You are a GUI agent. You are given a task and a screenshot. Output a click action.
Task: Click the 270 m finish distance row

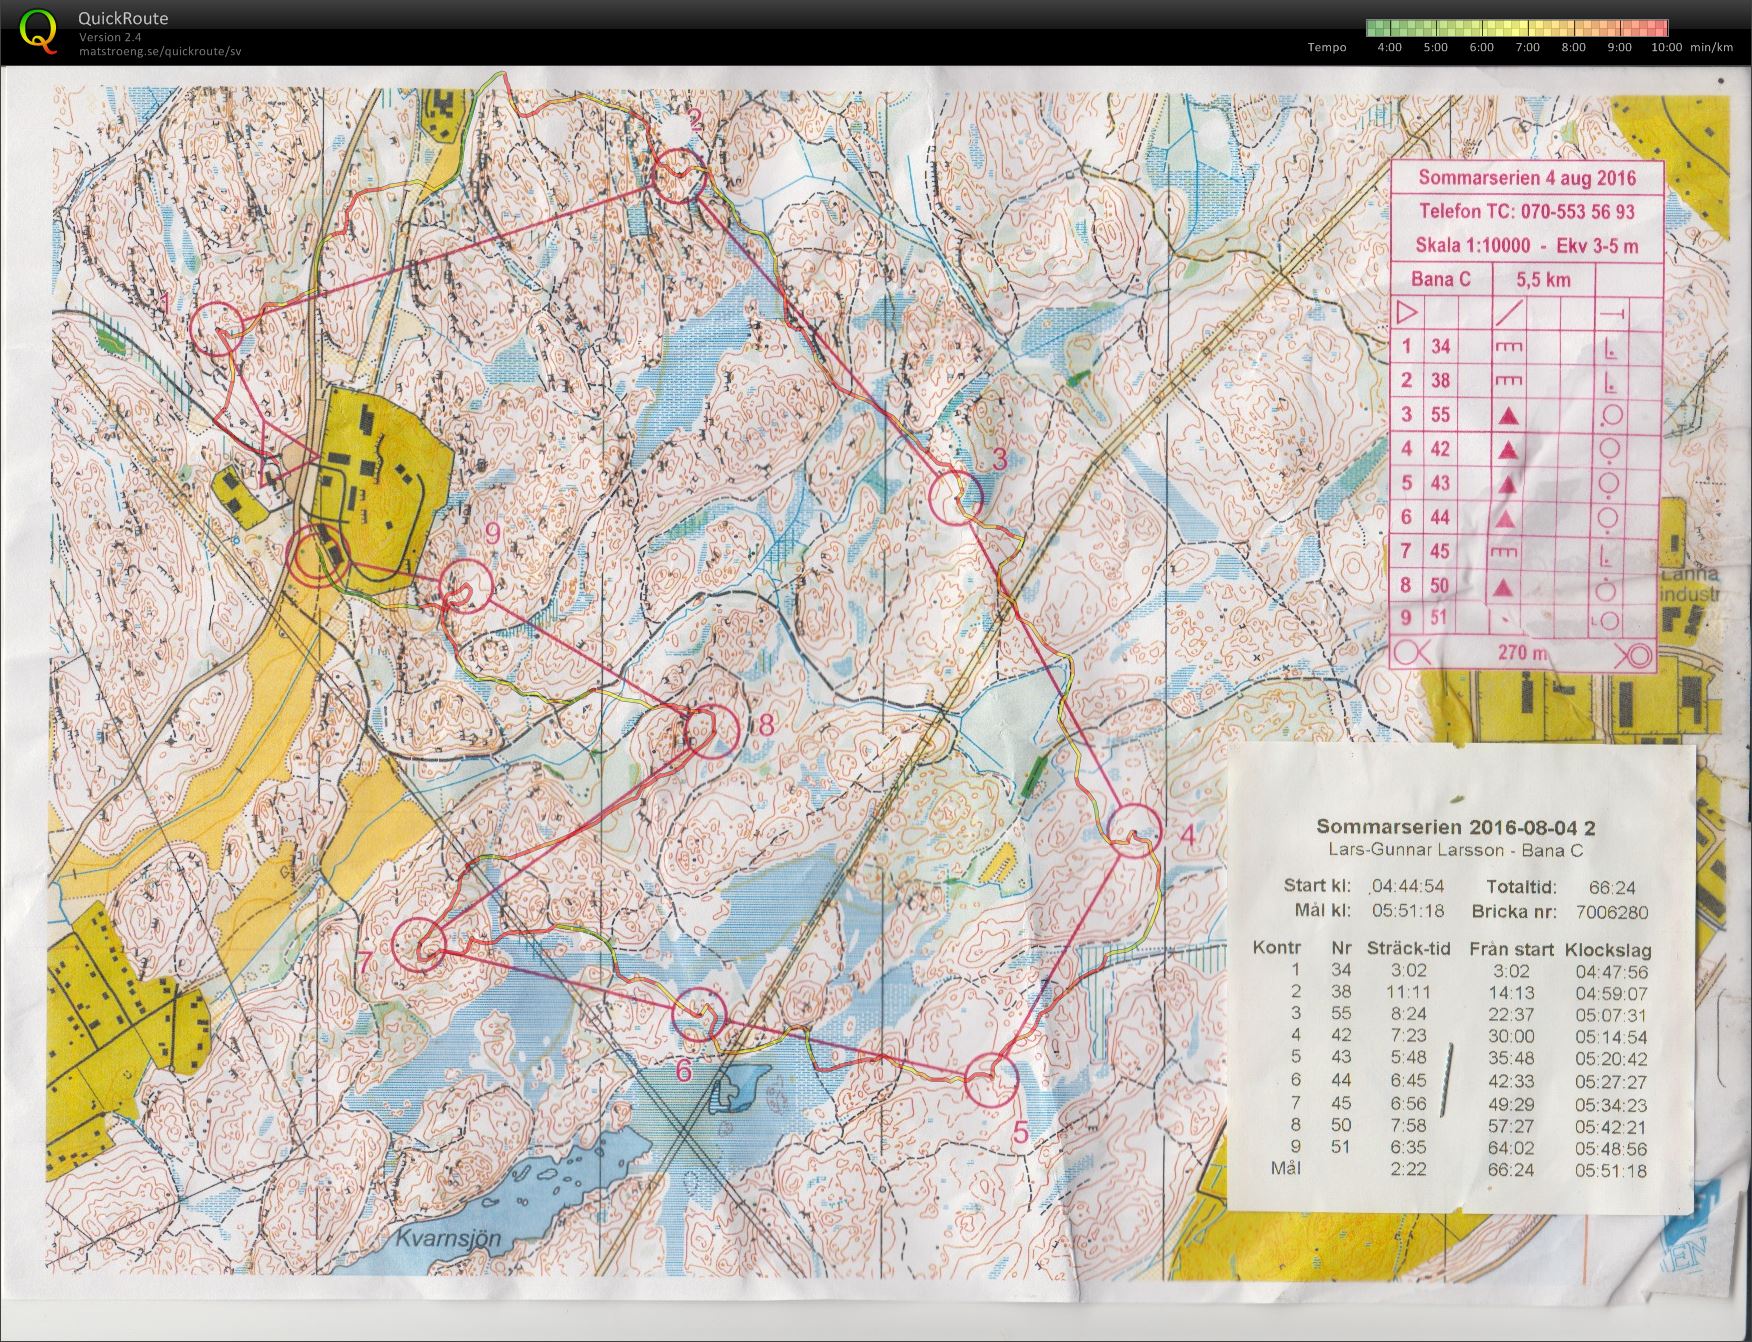click(x=1523, y=654)
